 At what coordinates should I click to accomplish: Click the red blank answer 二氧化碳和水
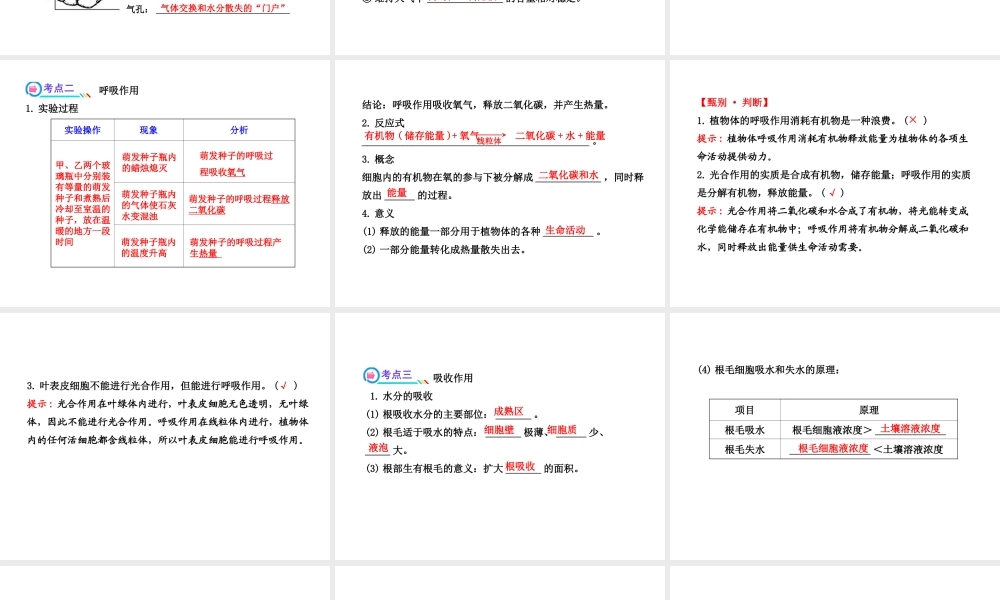[x=569, y=175]
